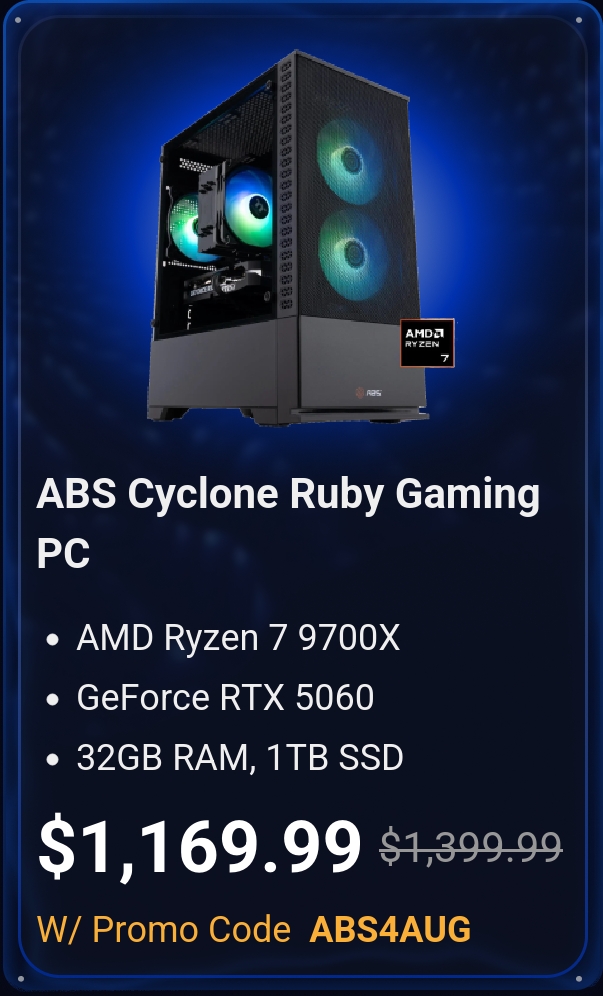Click the top-right corner dot of card
603x996 pixels.
(579, 20)
